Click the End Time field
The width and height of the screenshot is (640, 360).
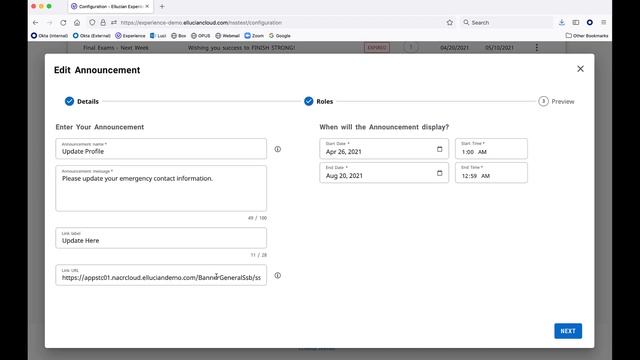pyautogui.click(x=491, y=173)
